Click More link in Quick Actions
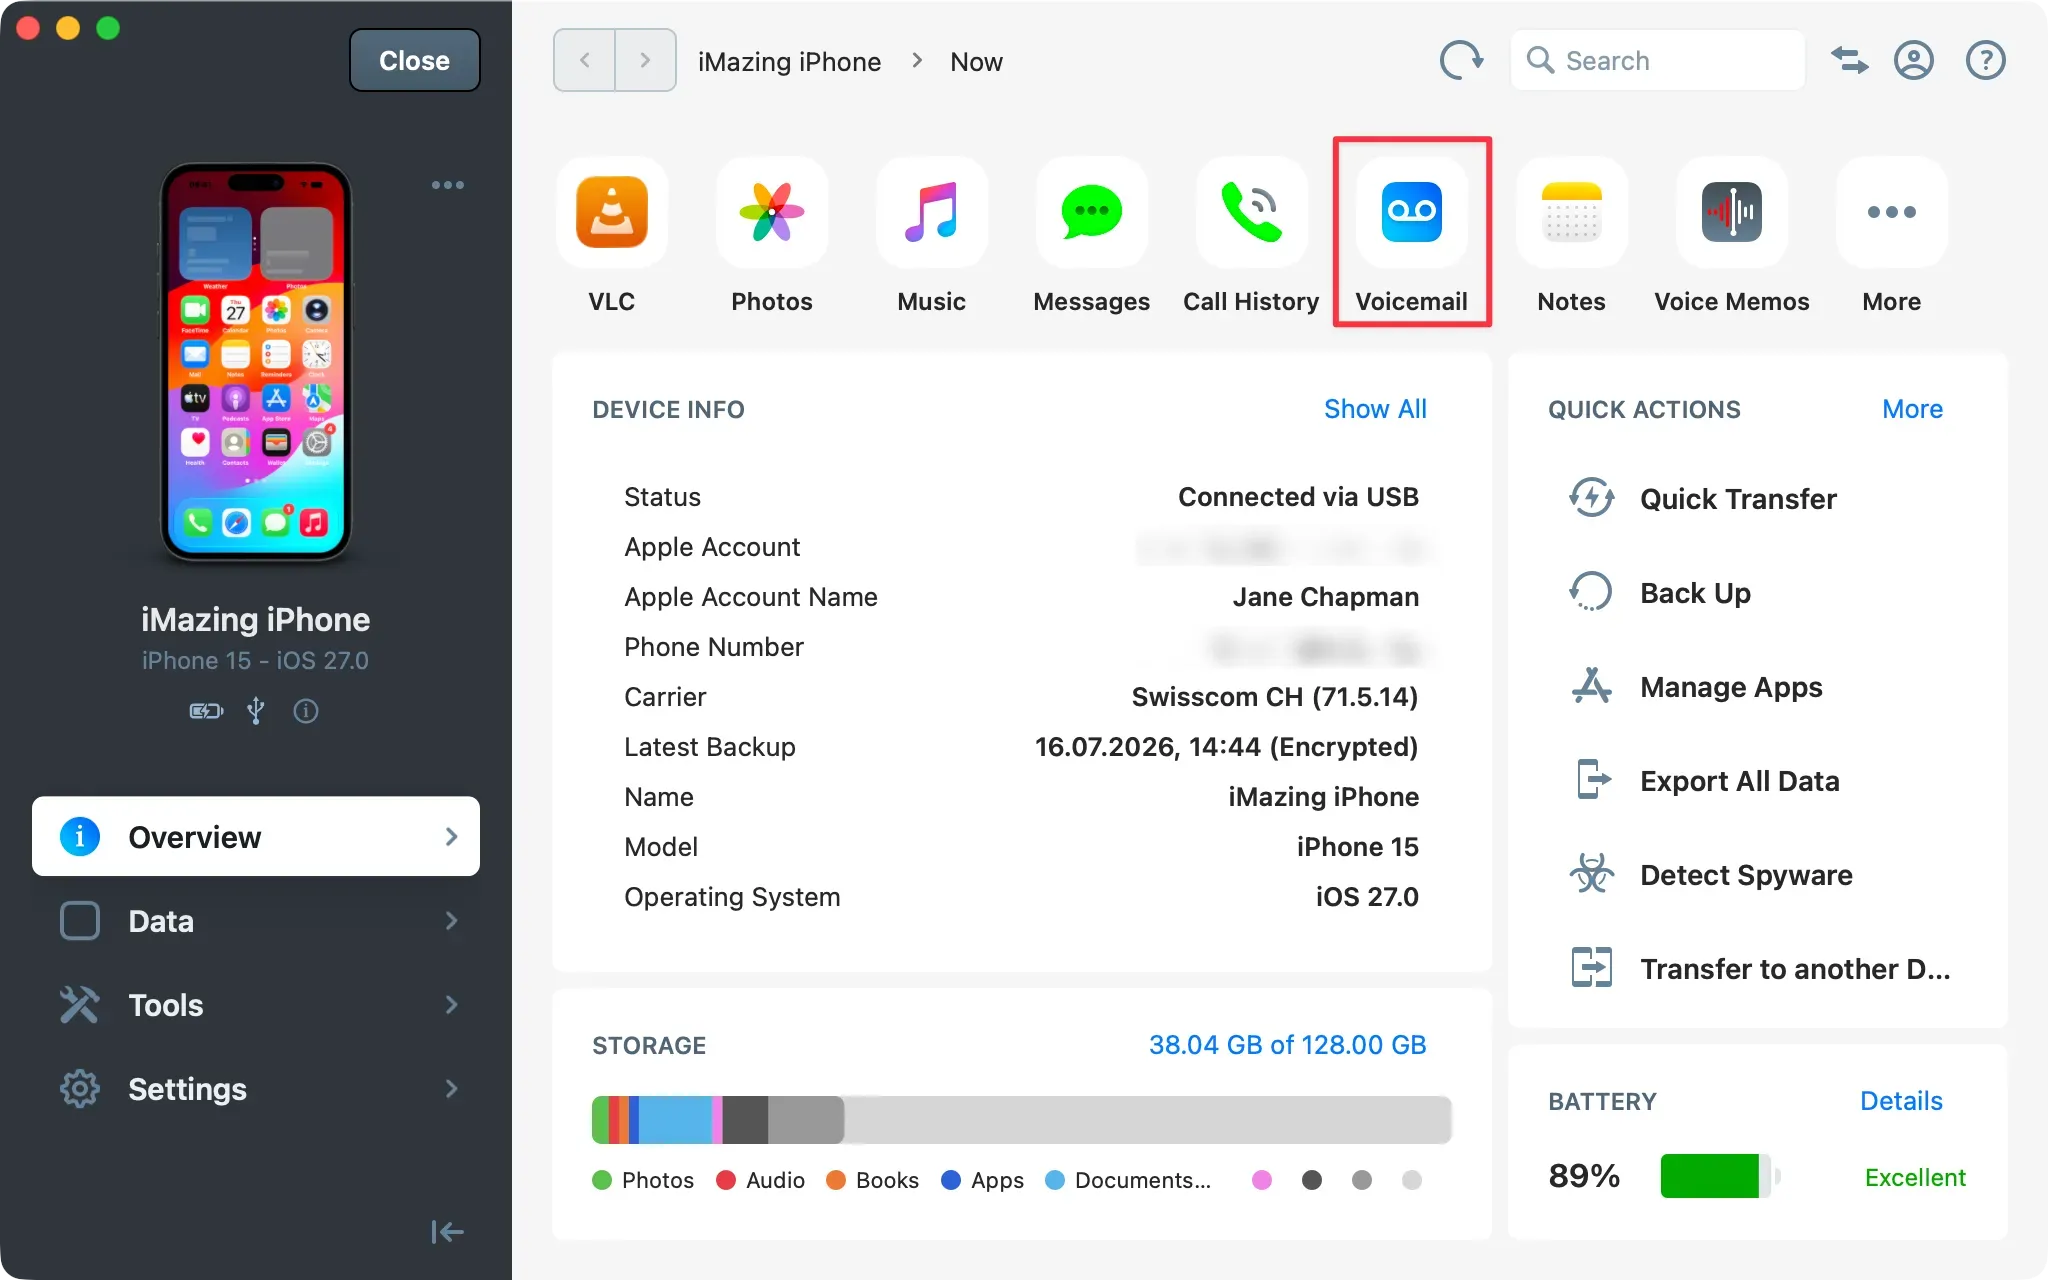The image size is (2048, 1280). coord(1912,409)
